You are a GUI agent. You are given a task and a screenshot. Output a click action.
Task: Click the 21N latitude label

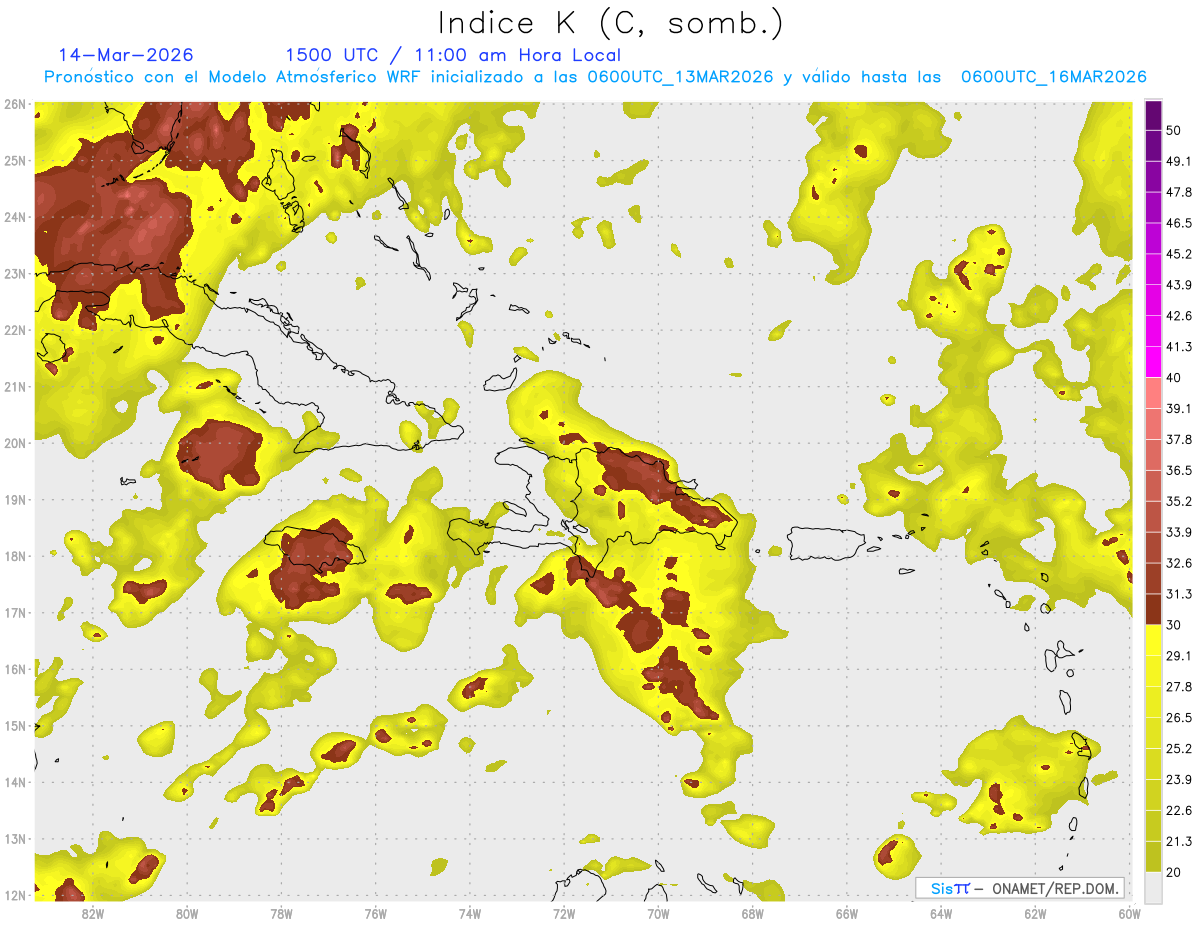click(15, 386)
